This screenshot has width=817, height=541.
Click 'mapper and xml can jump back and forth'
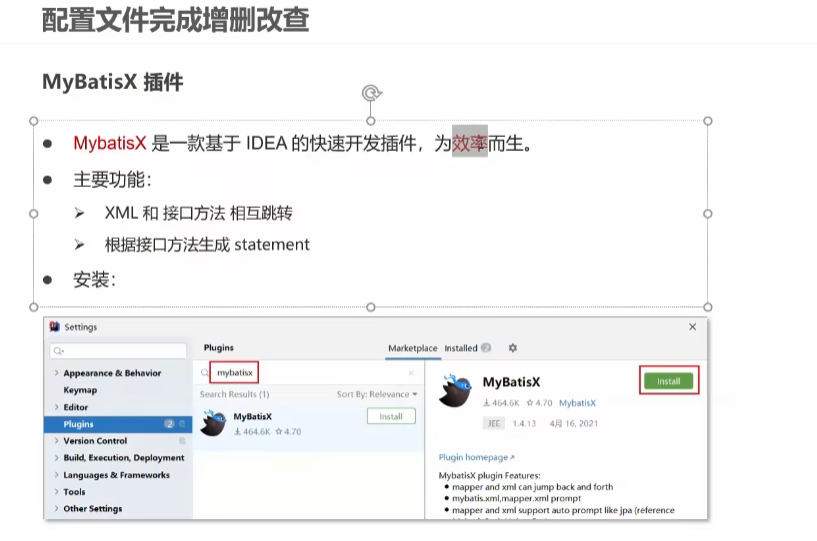click(x=533, y=487)
